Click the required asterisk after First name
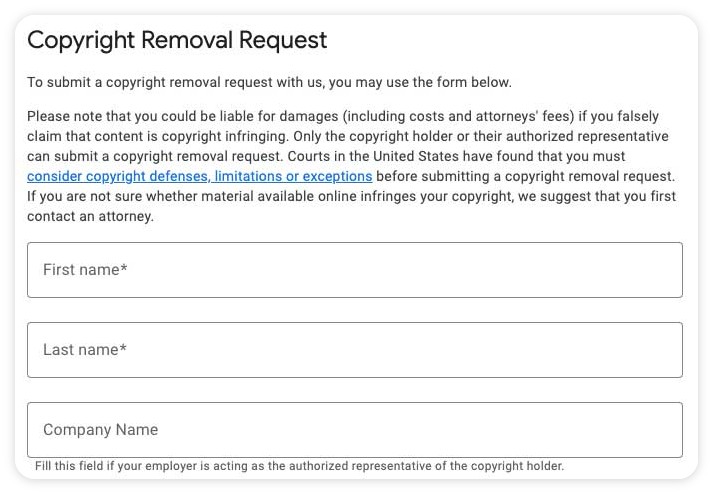Image resolution: width=712 pixels, height=492 pixels. pyautogui.click(x=124, y=269)
